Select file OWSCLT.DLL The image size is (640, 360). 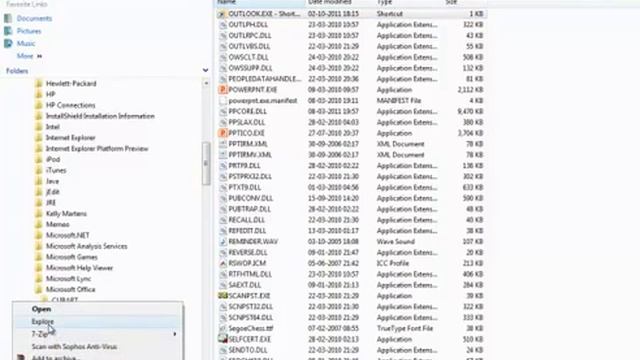[248, 57]
